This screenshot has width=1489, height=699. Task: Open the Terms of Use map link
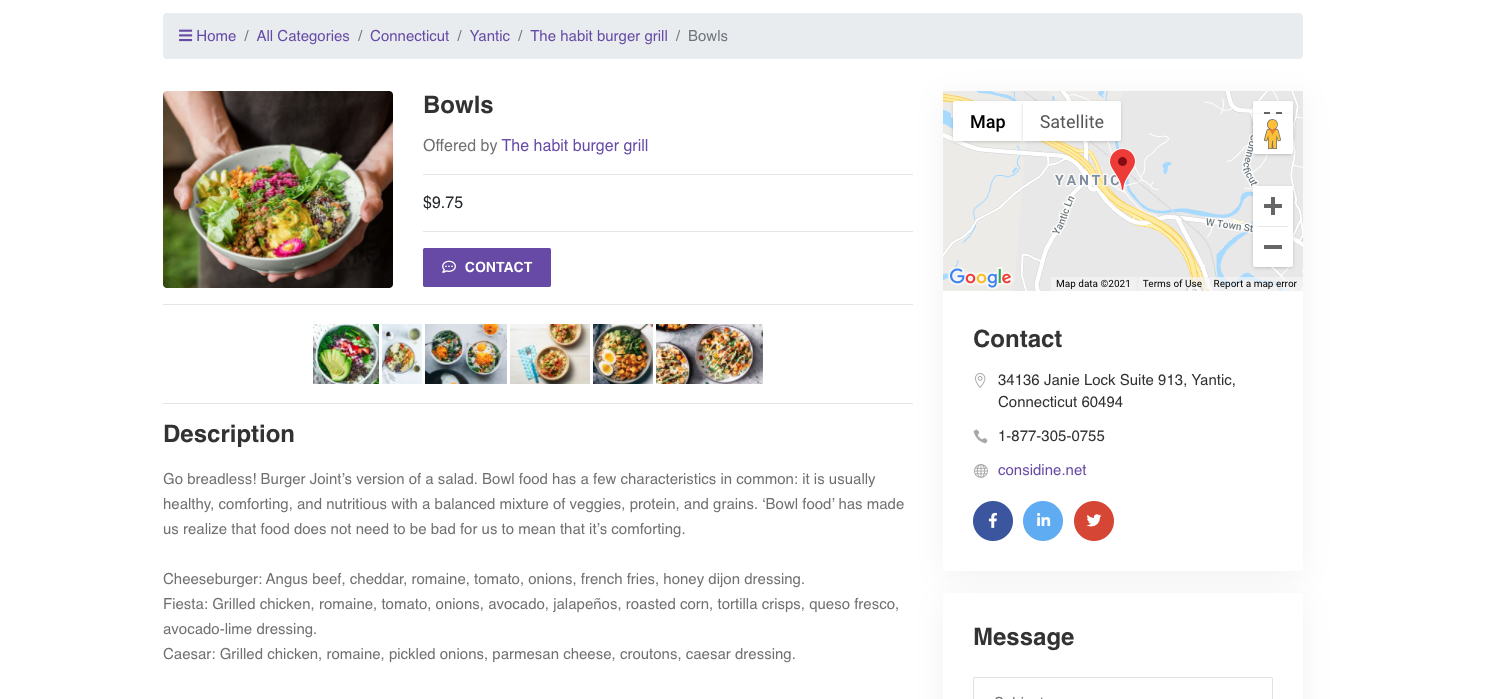1172,284
